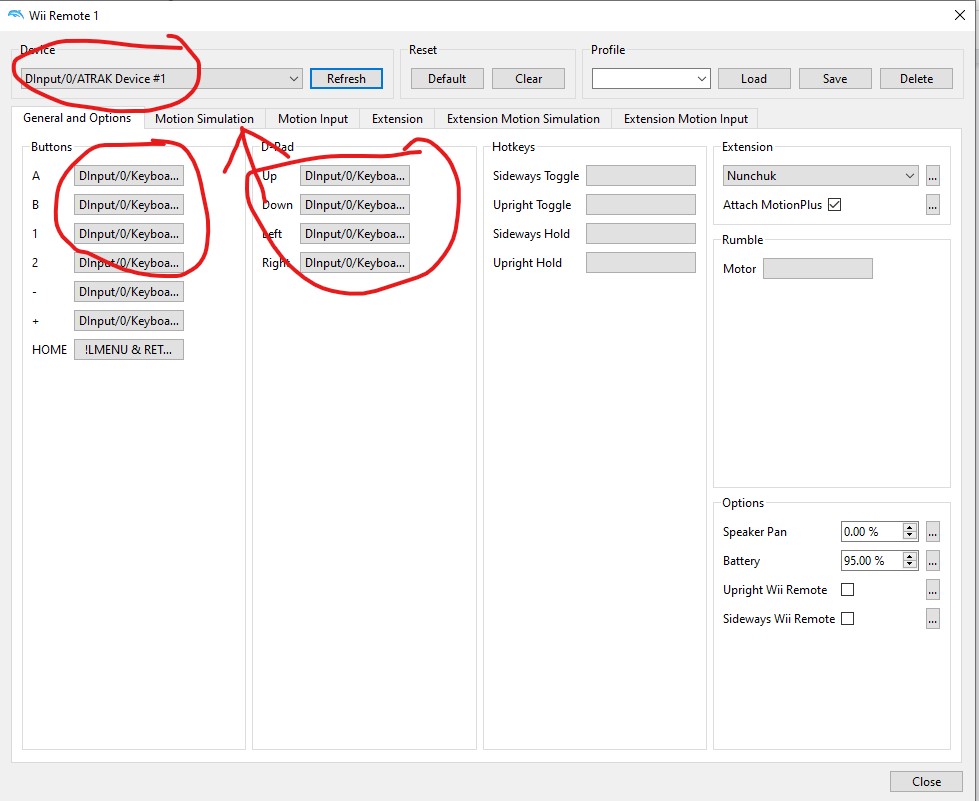Decrease Battery value with down arrow
The image size is (979, 801).
[910, 565]
